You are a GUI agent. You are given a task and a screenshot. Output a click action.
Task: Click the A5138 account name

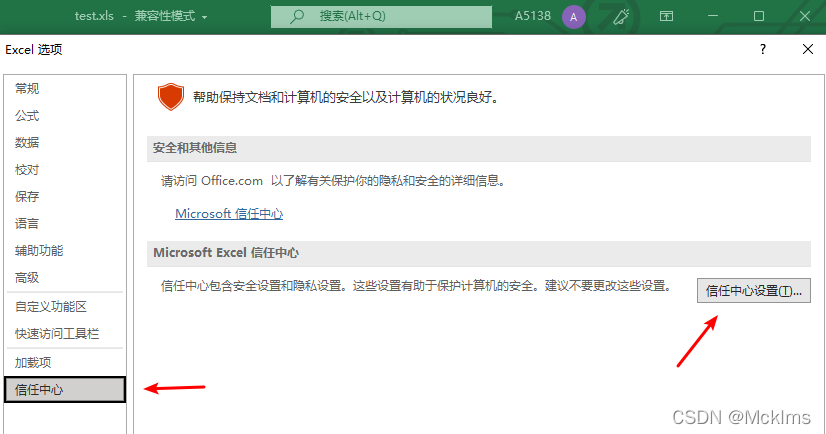533,16
